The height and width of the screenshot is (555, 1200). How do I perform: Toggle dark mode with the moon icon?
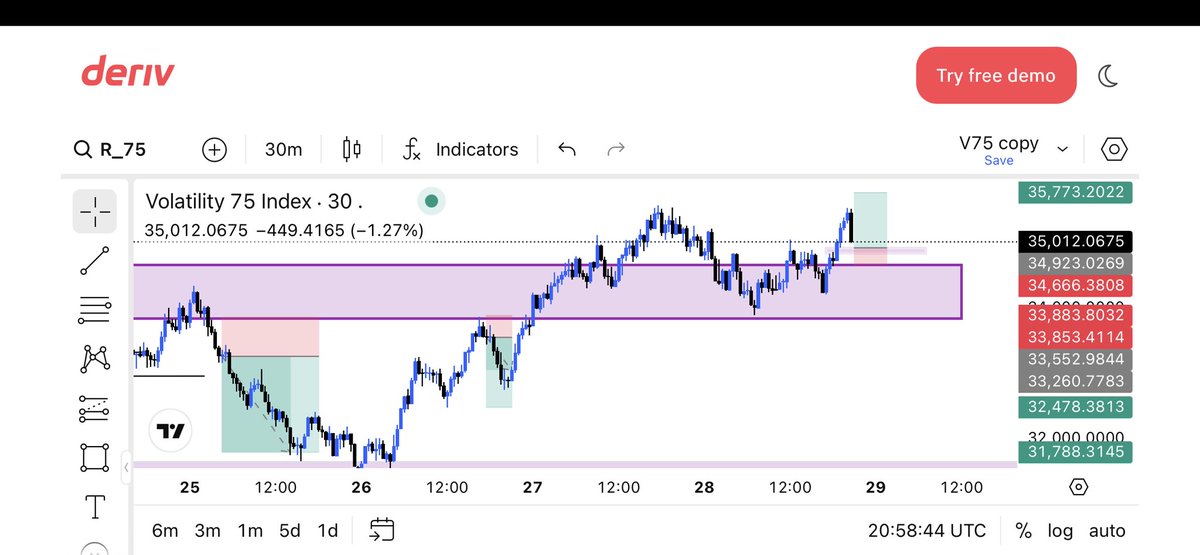point(1108,75)
